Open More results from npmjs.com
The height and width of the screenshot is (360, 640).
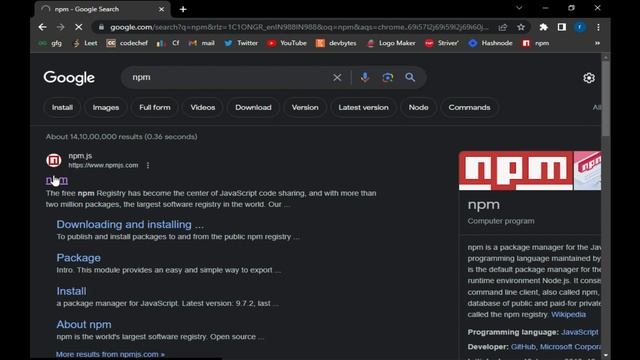pos(110,354)
